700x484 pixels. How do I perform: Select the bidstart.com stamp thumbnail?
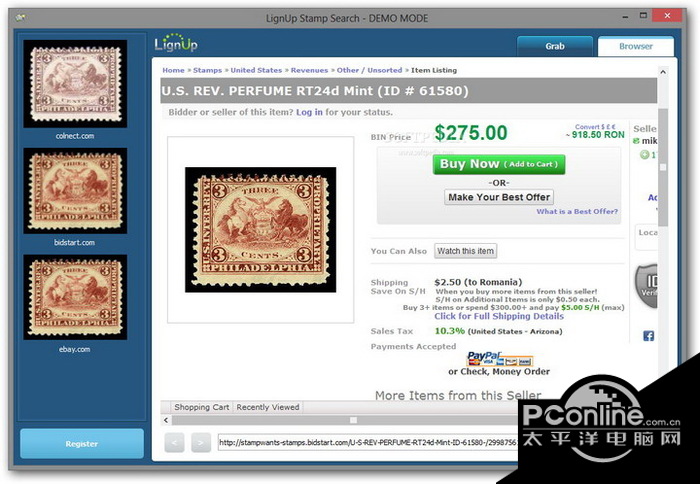(x=75, y=191)
